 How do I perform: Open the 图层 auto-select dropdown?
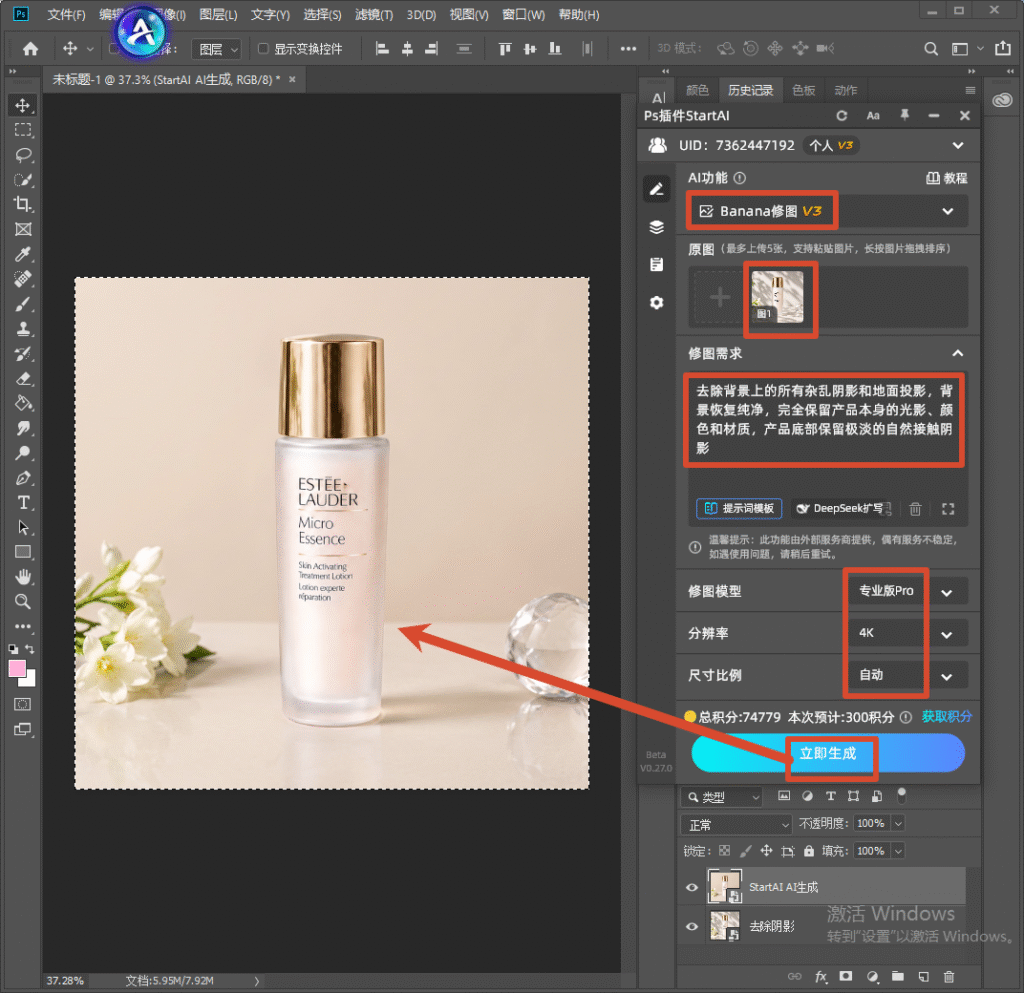217,49
